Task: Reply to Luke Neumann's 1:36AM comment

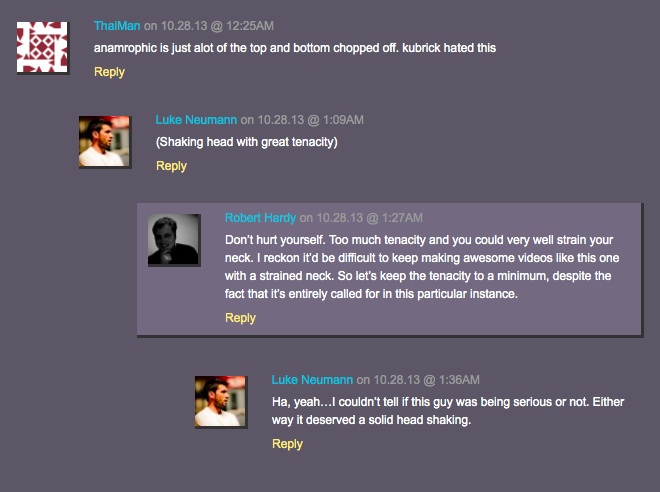Action: tap(287, 444)
